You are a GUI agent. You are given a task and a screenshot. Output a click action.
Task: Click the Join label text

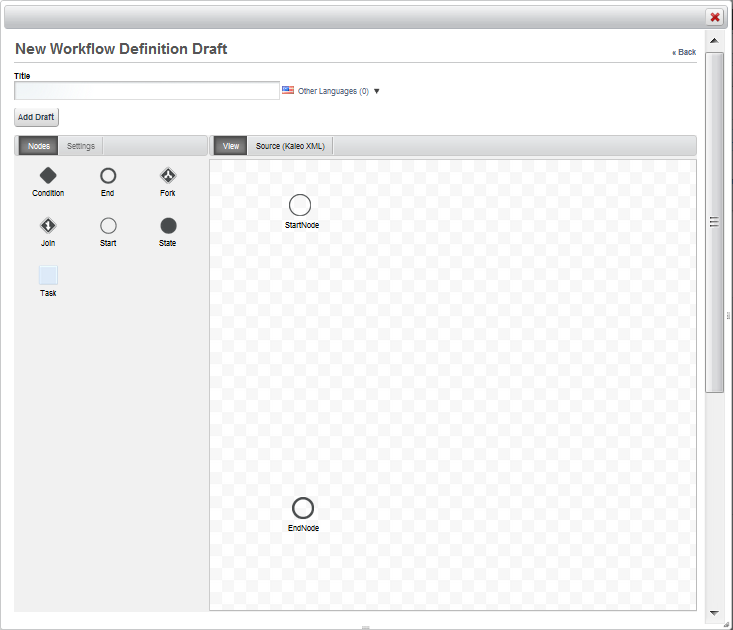(x=48, y=243)
